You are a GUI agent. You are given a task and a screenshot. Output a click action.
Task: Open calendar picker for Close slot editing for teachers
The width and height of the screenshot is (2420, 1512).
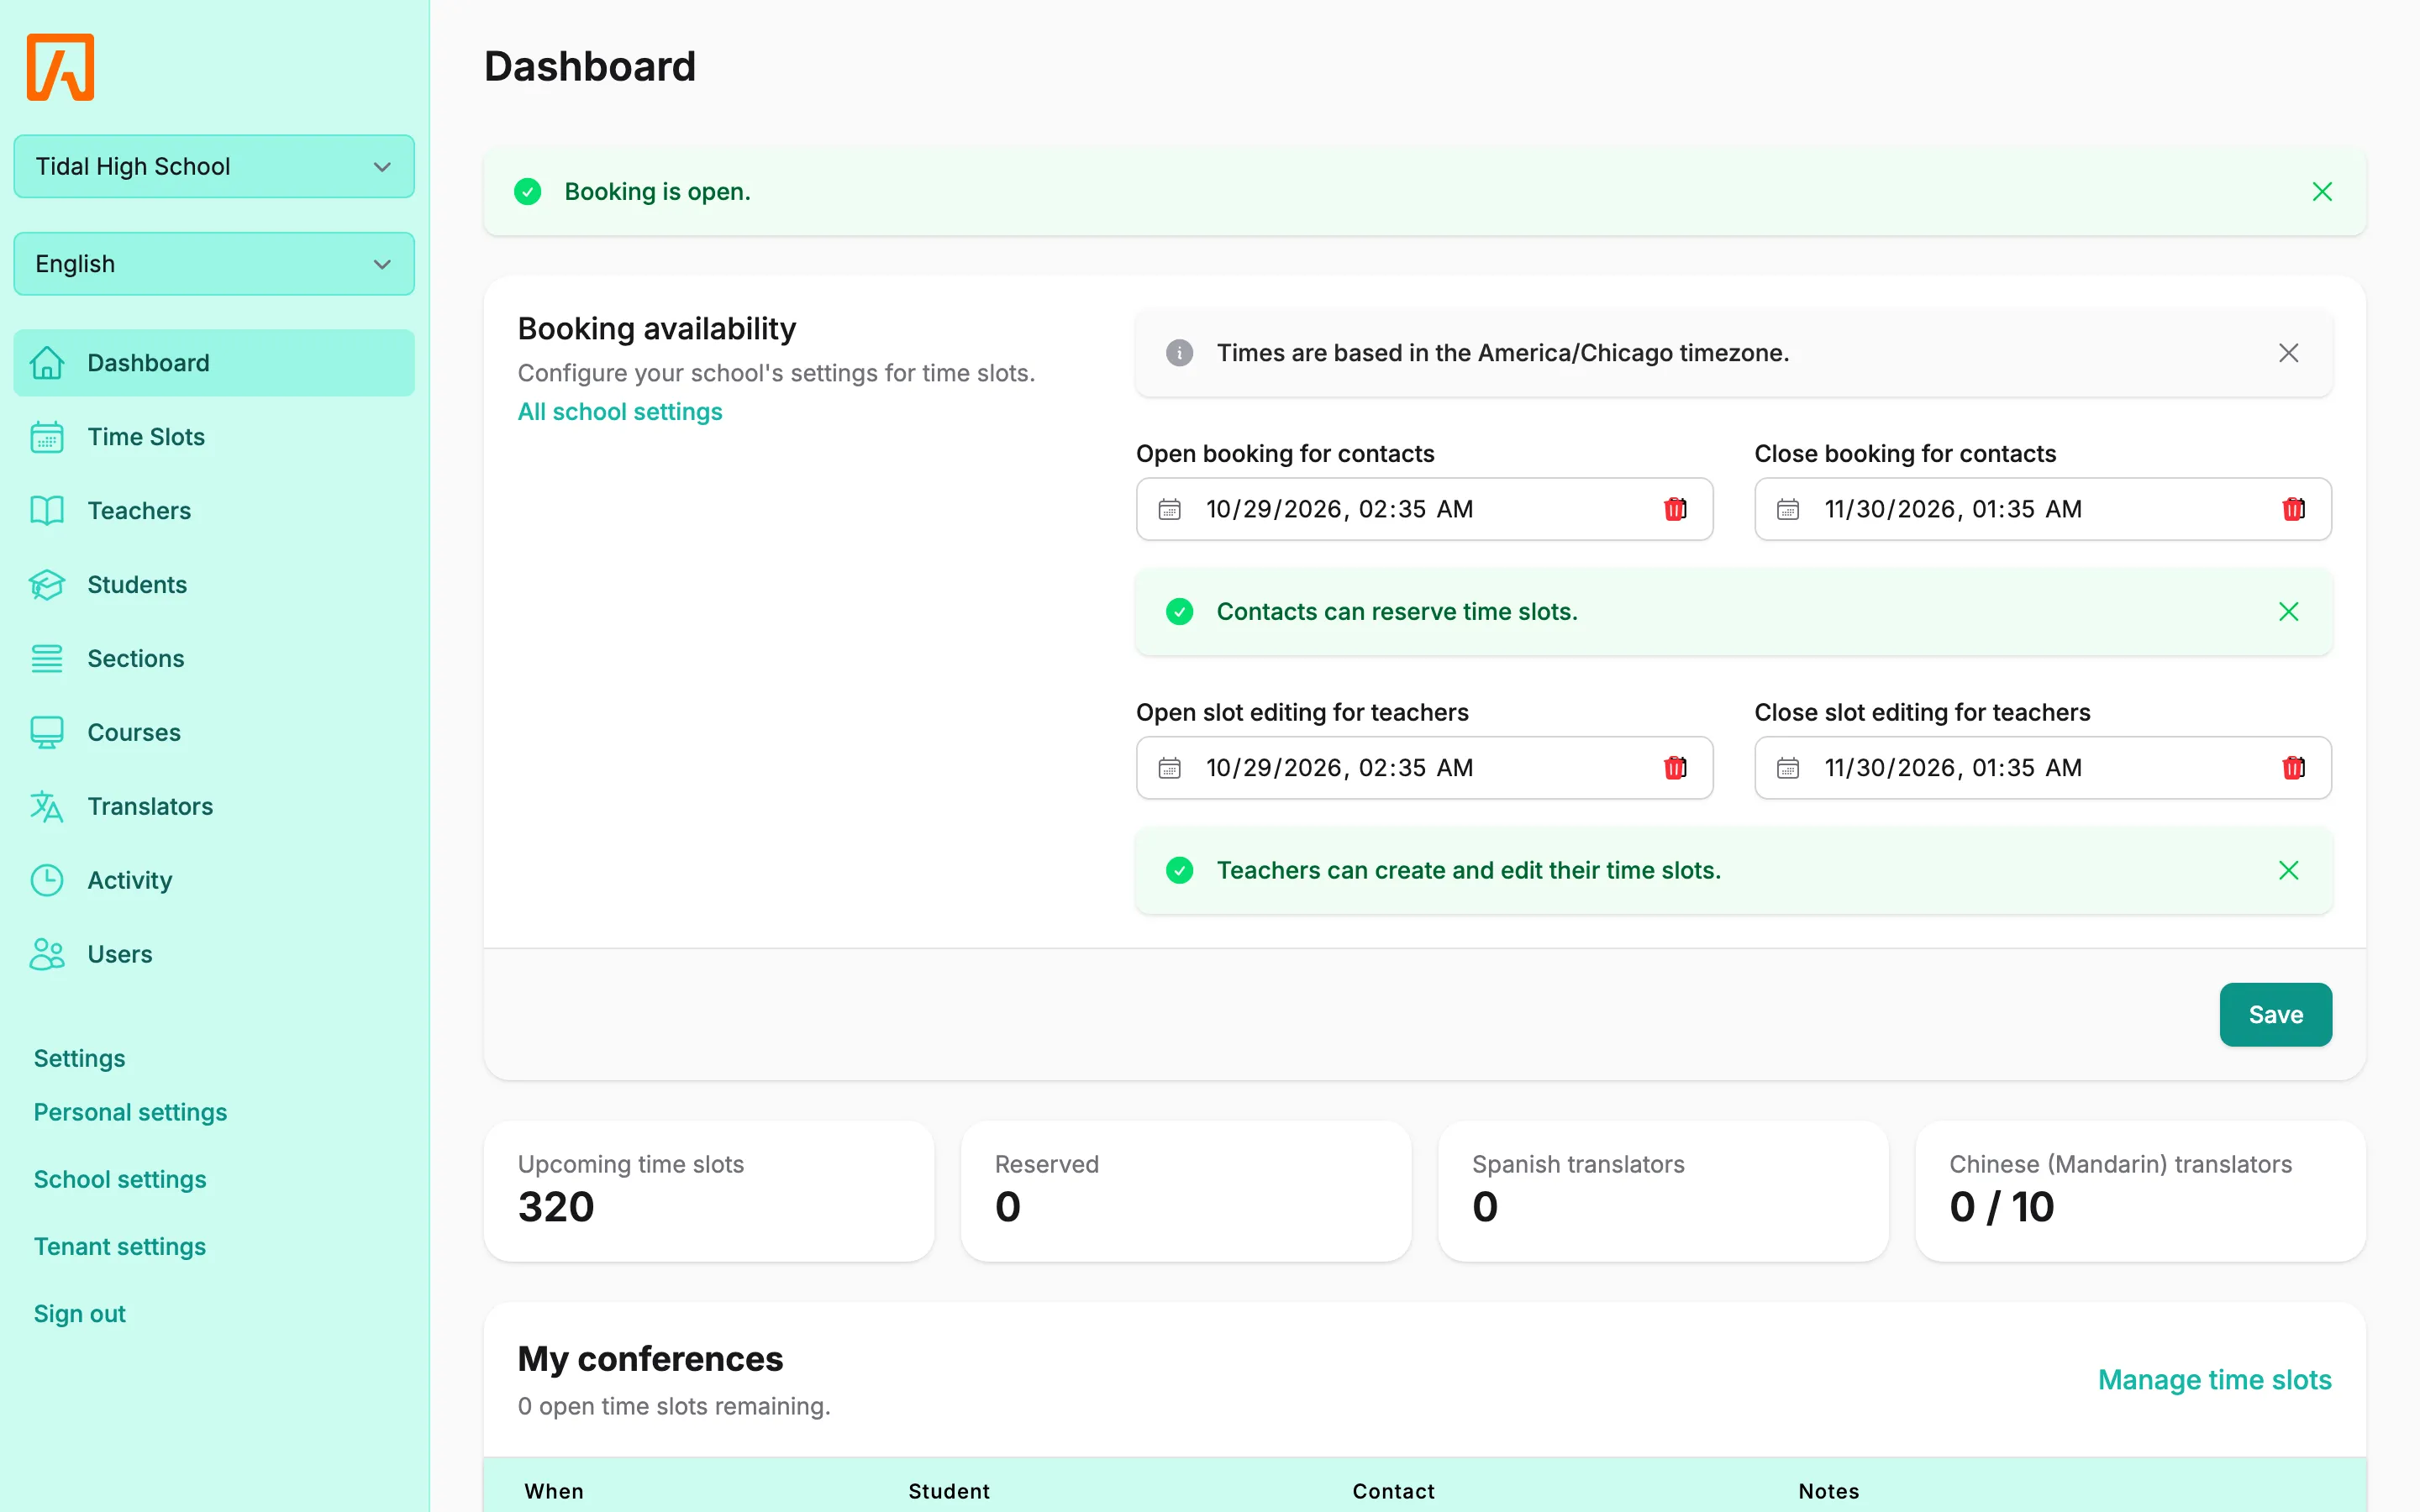coord(1788,768)
